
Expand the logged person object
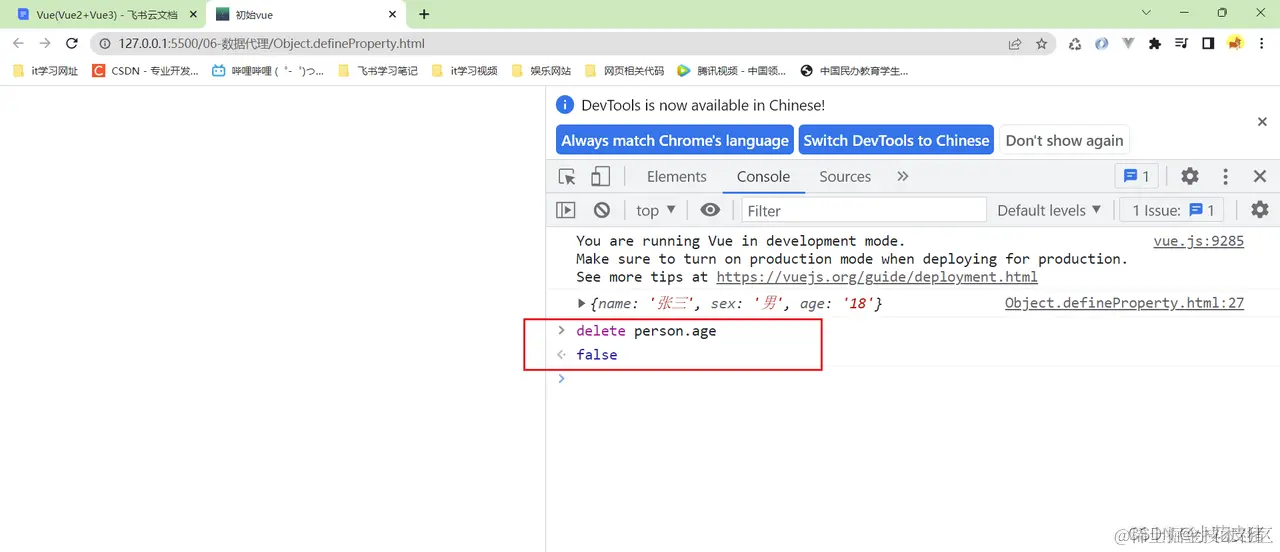click(582, 303)
